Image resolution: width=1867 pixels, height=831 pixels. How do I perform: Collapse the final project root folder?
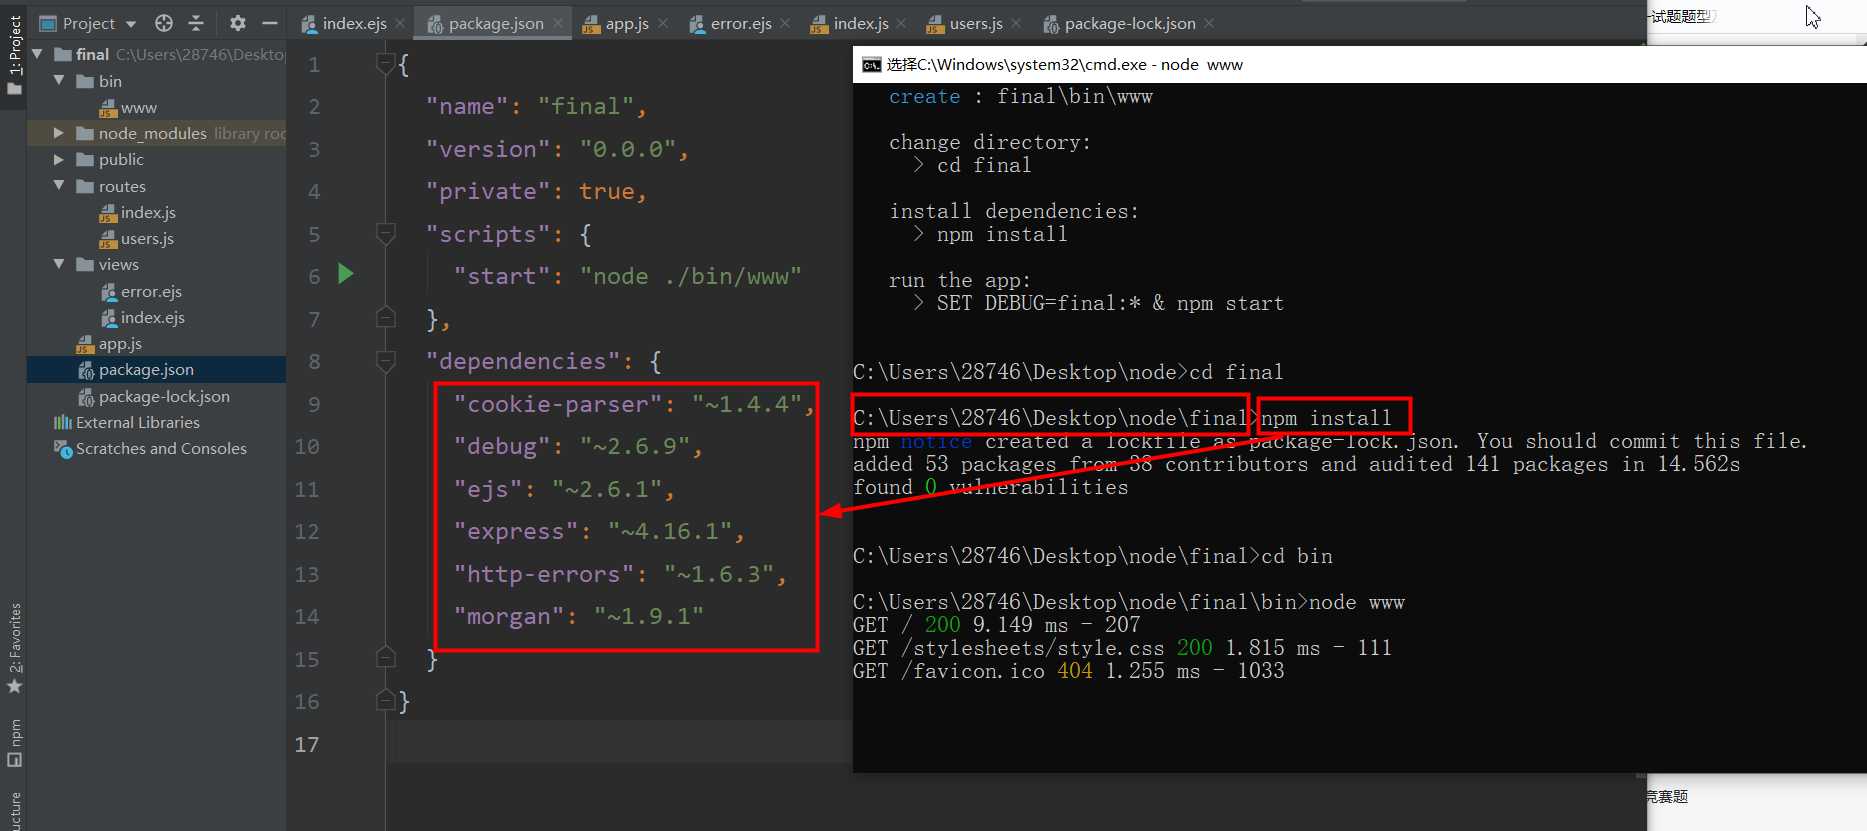37,54
